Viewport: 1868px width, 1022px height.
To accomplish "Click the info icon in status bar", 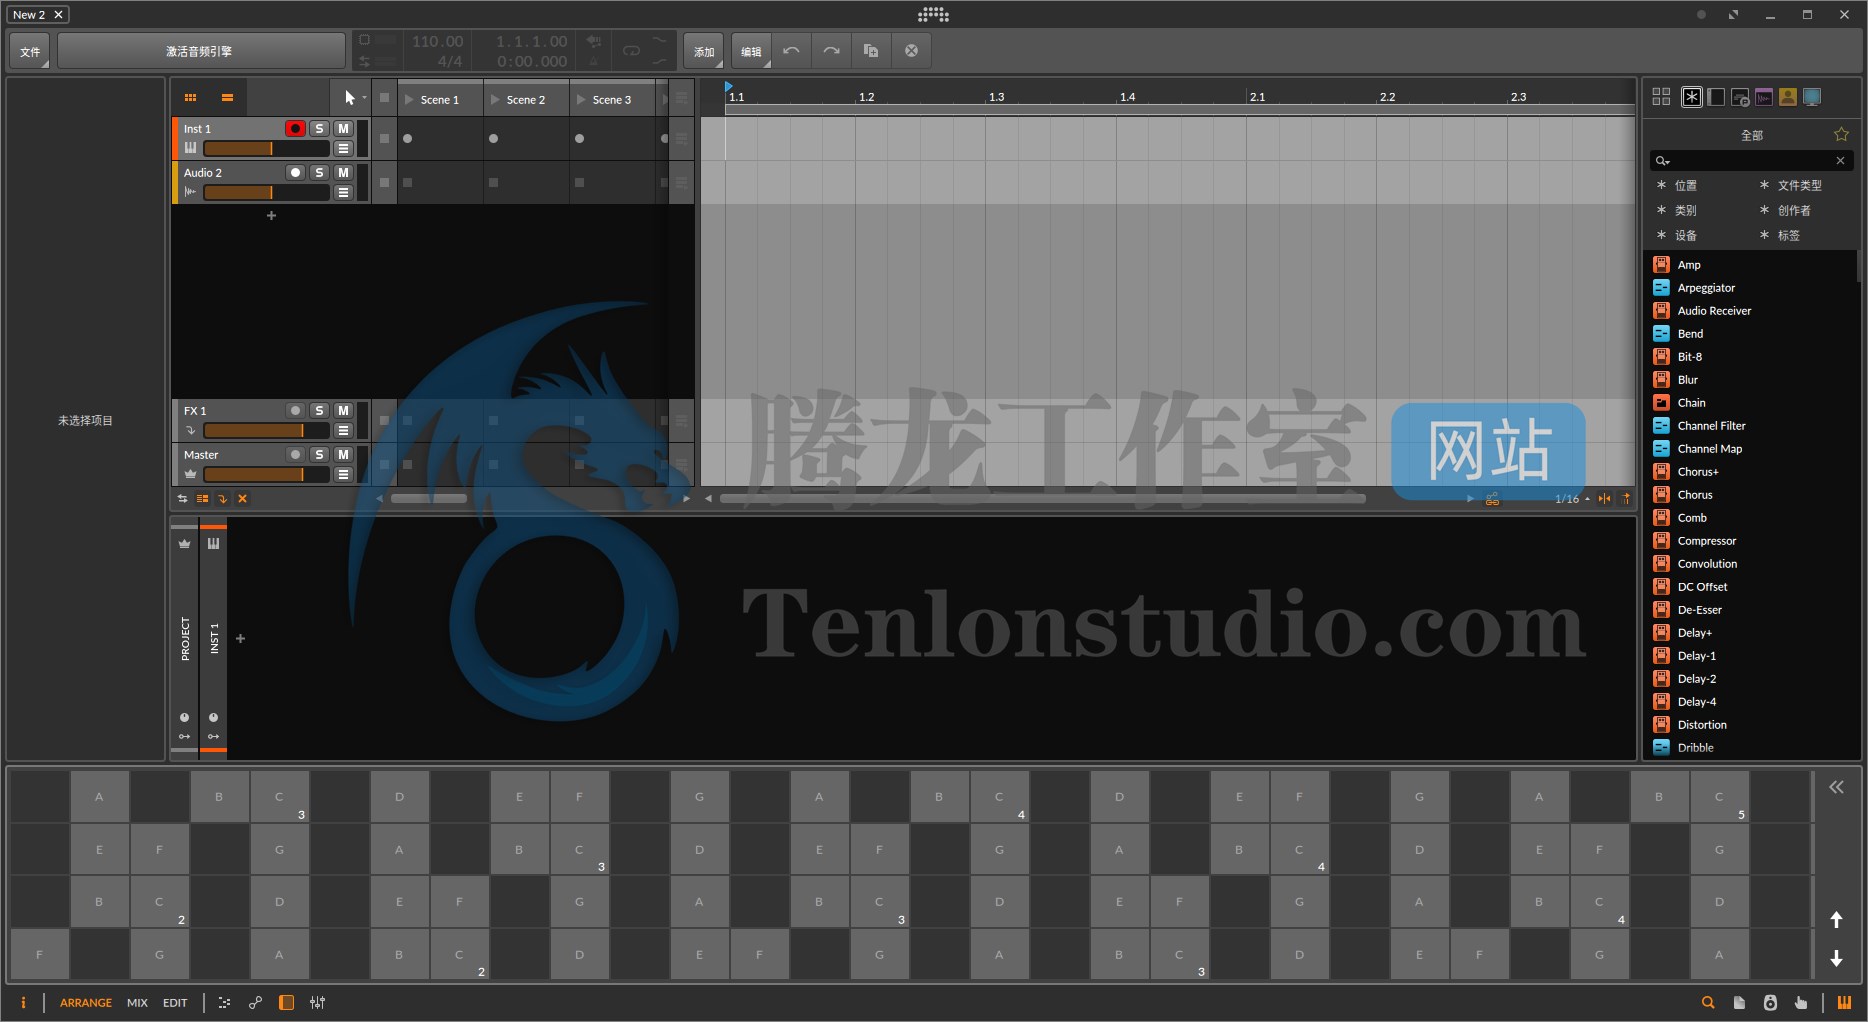I will (x=23, y=1003).
